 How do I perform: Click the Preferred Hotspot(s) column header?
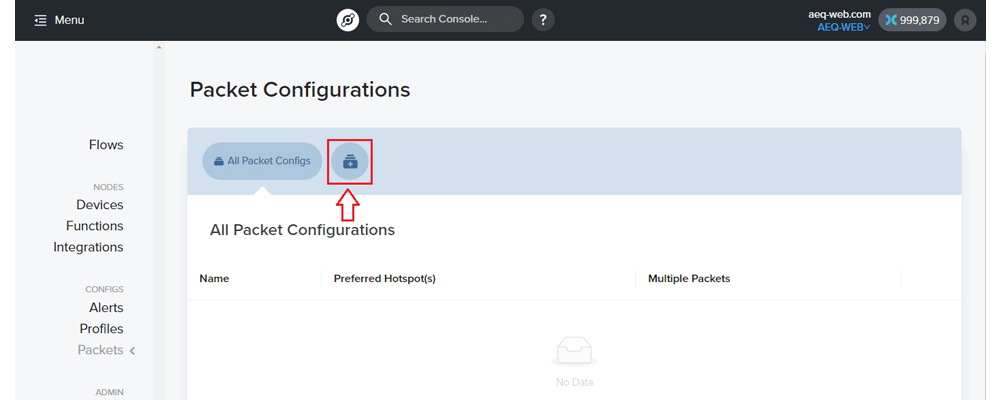point(385,279)
